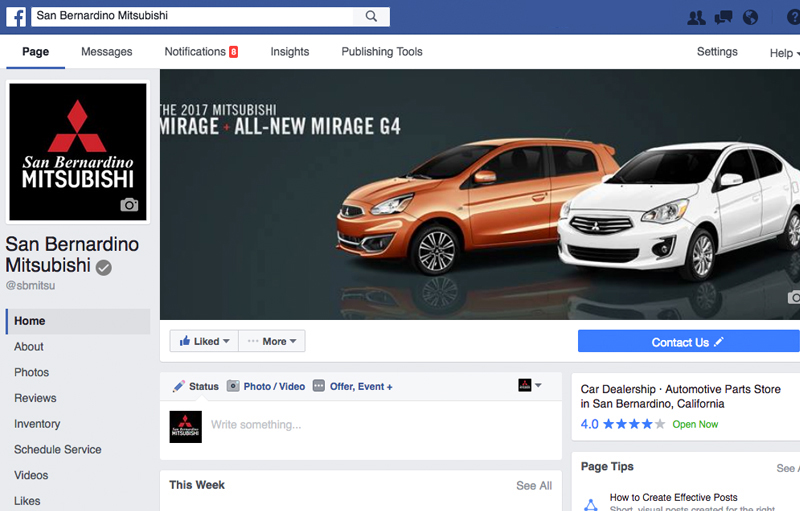
Task: Click the Page Tips heading
Action: coord(607,467)
